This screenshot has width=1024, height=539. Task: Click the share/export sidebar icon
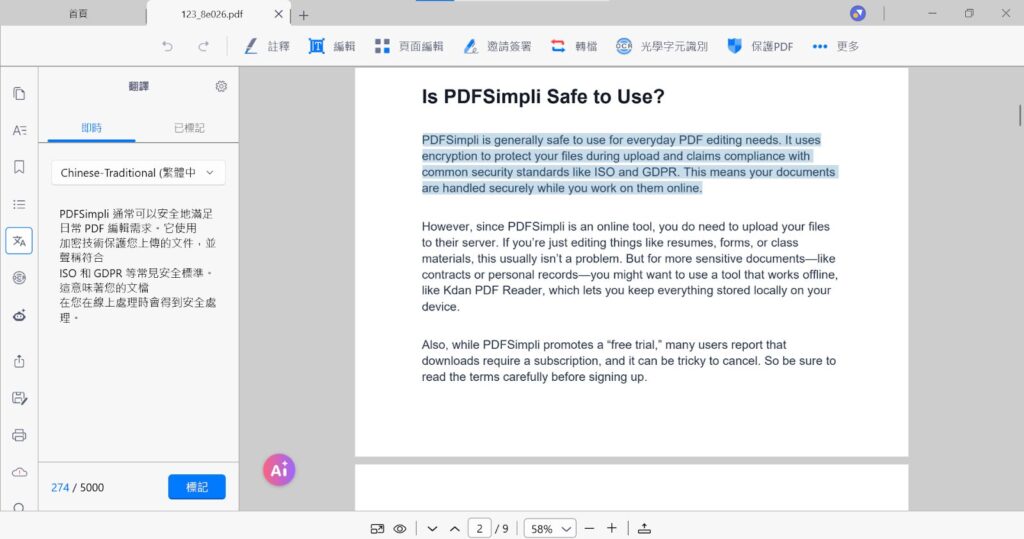[19, 361]
